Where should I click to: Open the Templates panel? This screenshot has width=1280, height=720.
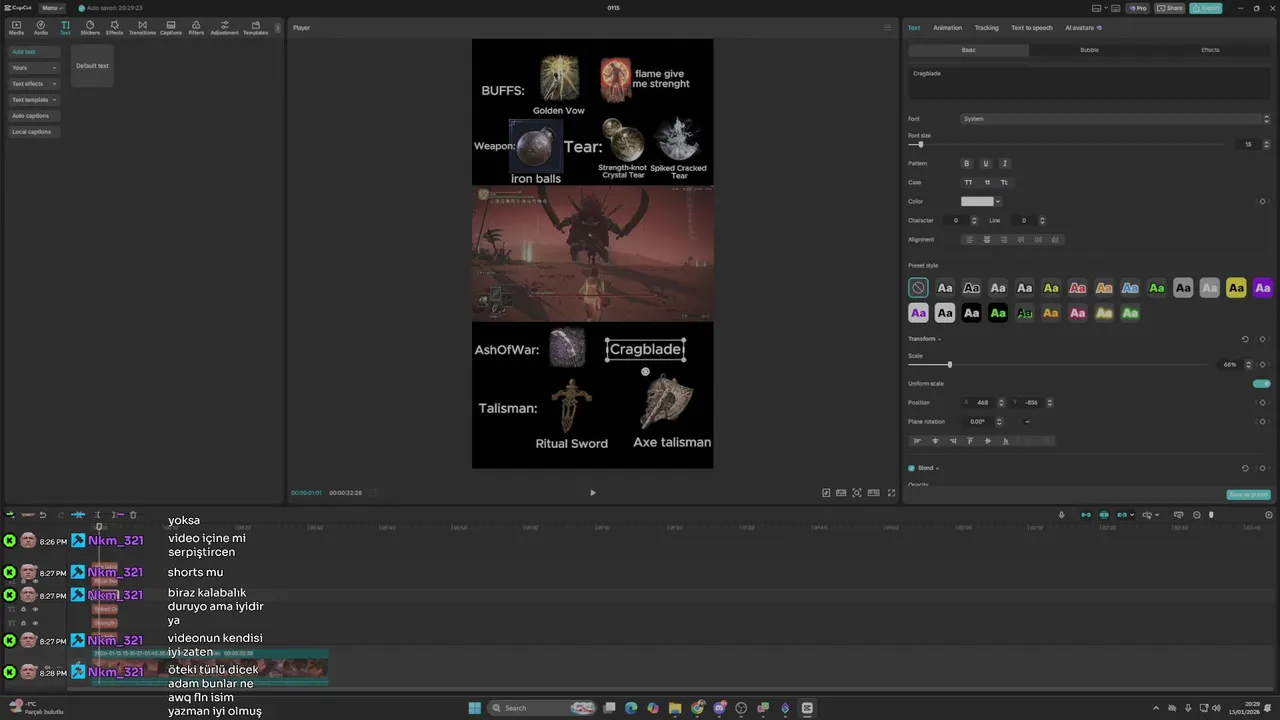coord(255,27)
